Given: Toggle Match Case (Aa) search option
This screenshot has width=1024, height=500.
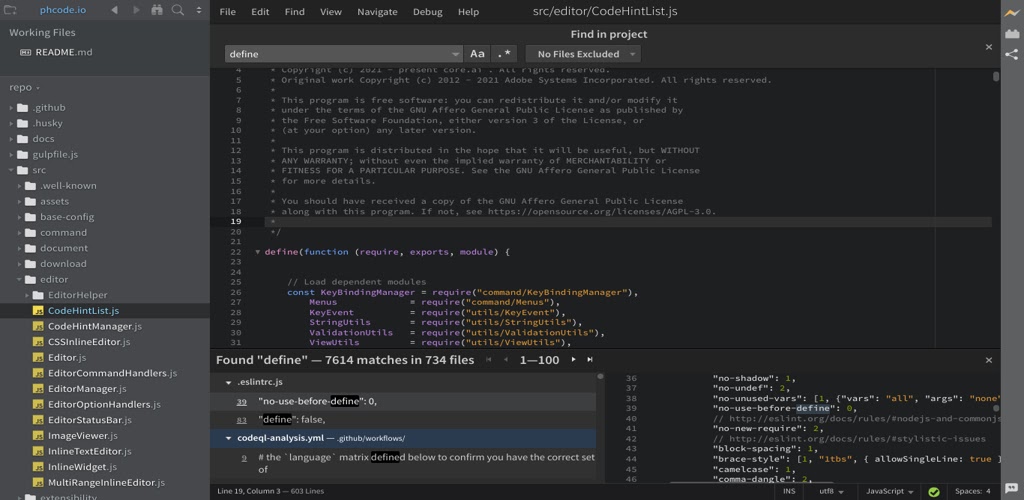Looking at the screenshot, I should click(x=477, y=54).
